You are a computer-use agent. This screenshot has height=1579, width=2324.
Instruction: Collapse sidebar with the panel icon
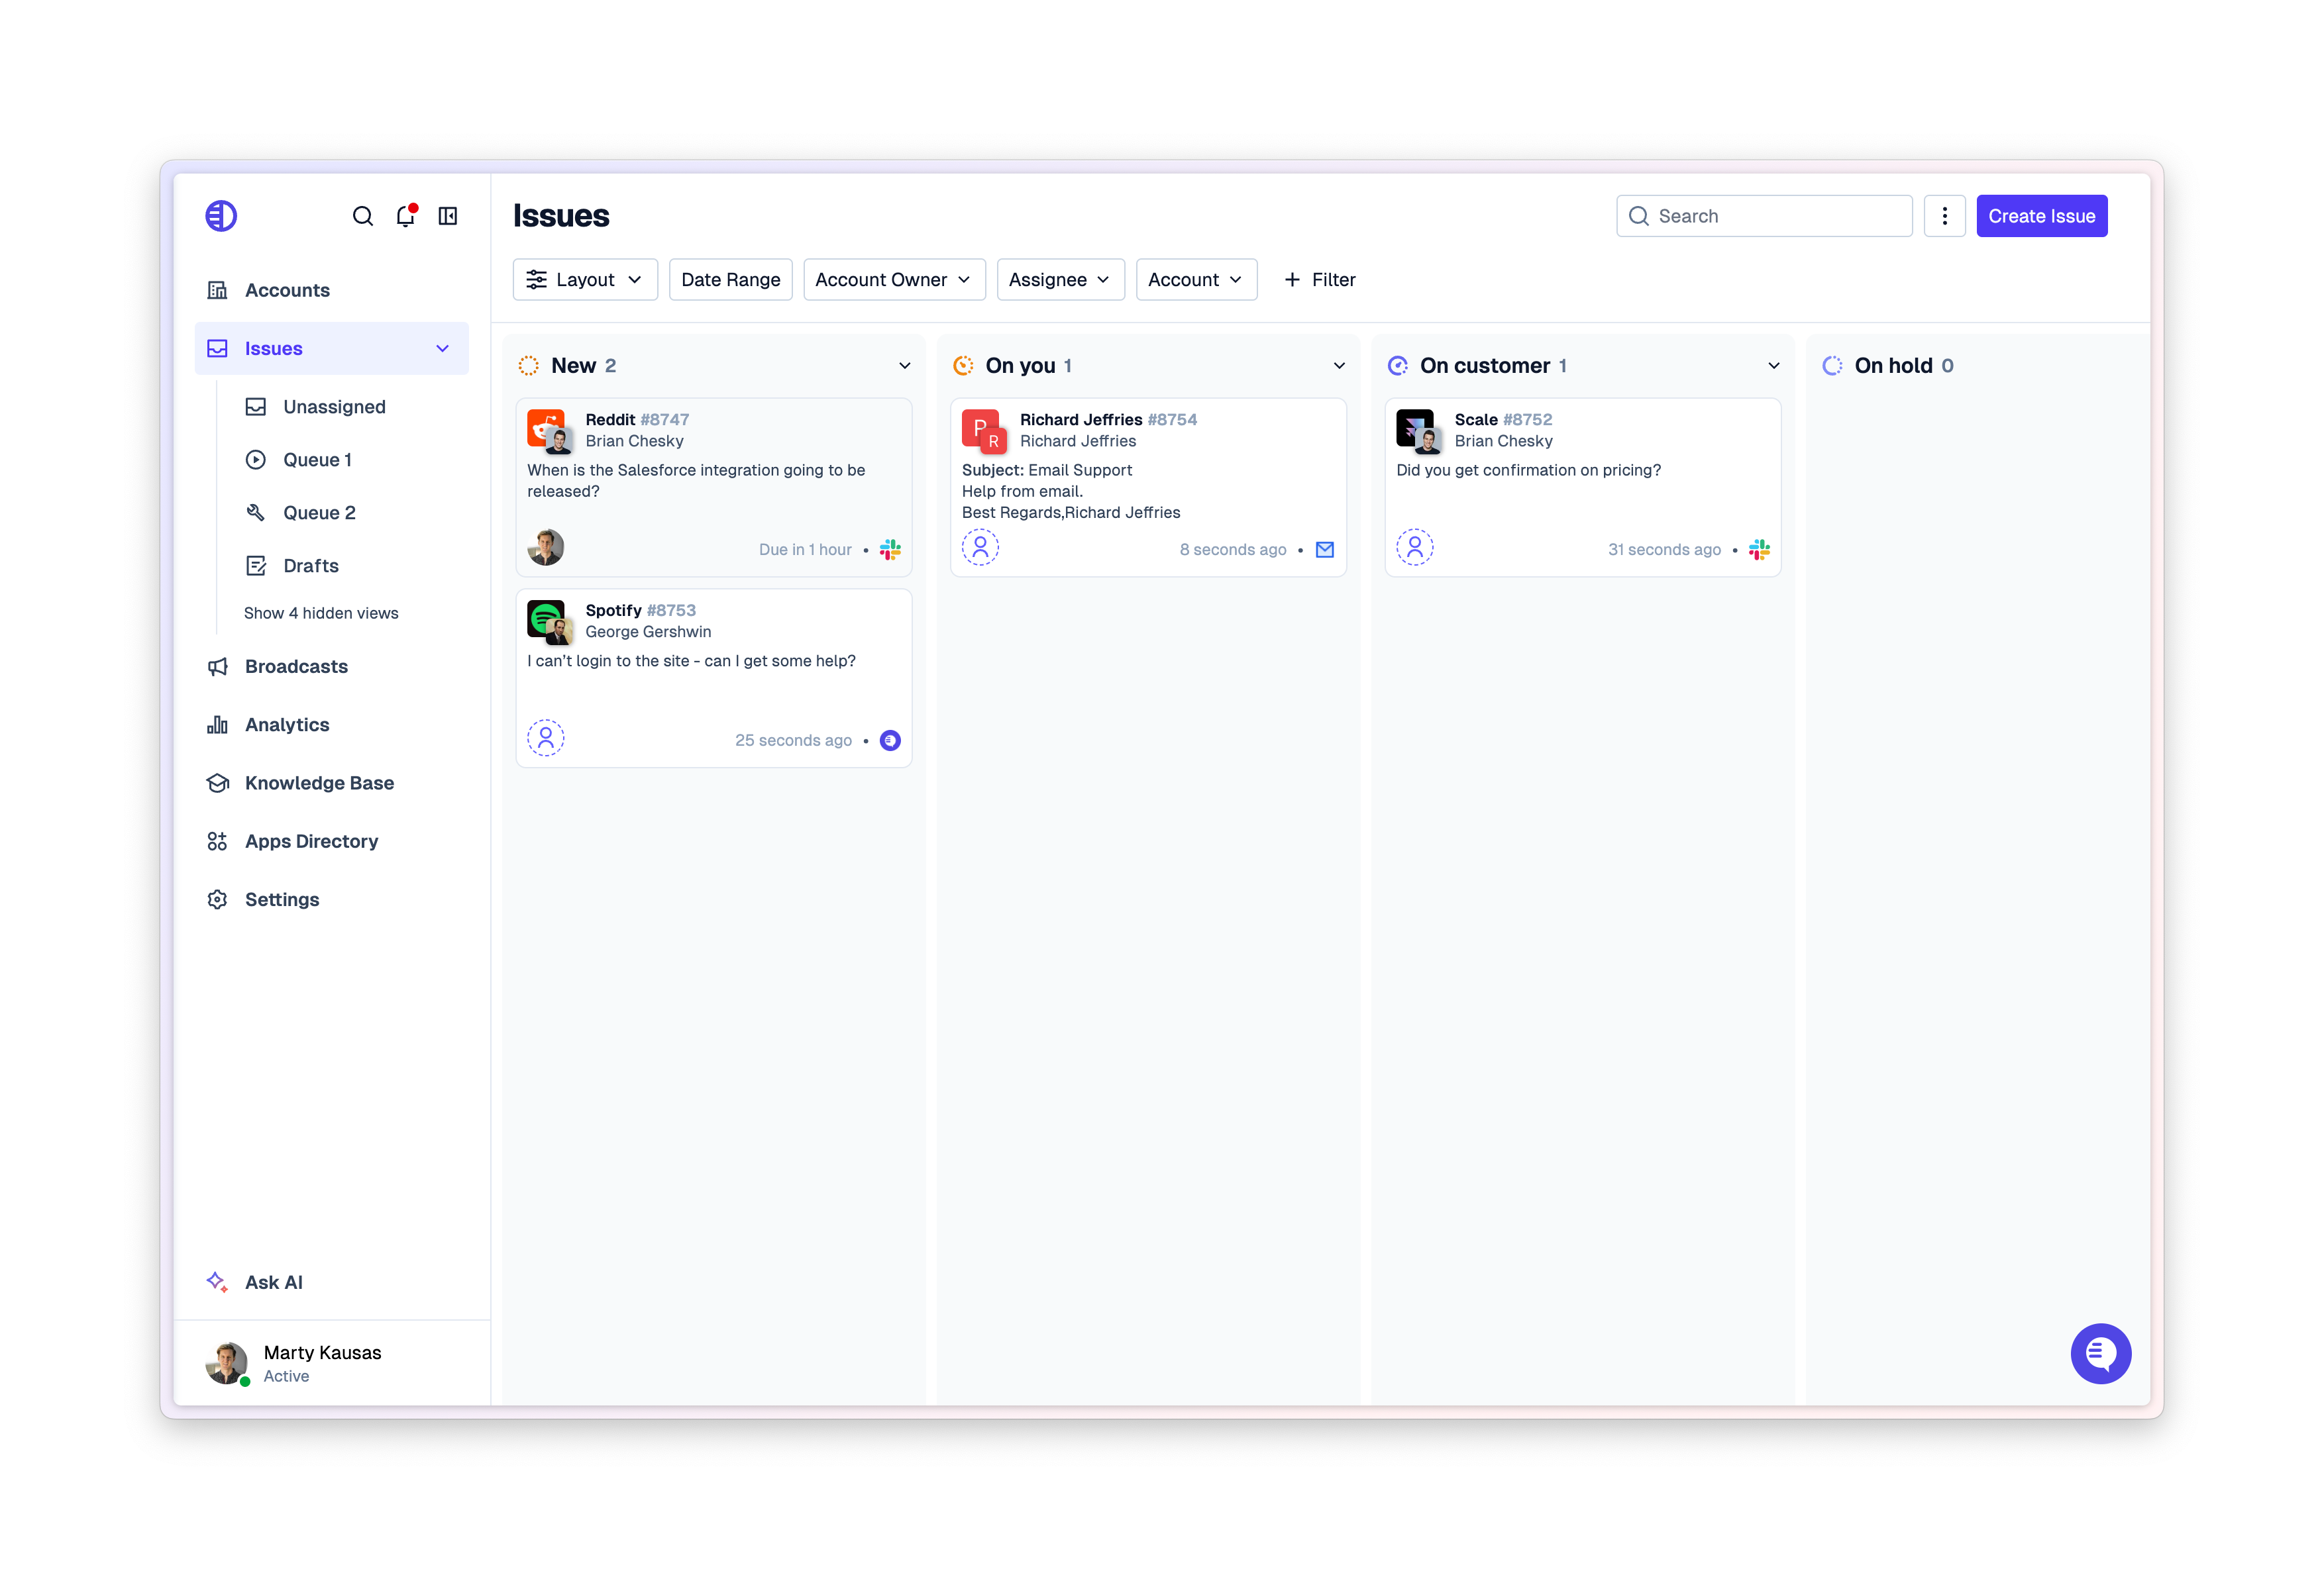pos(448,216)
